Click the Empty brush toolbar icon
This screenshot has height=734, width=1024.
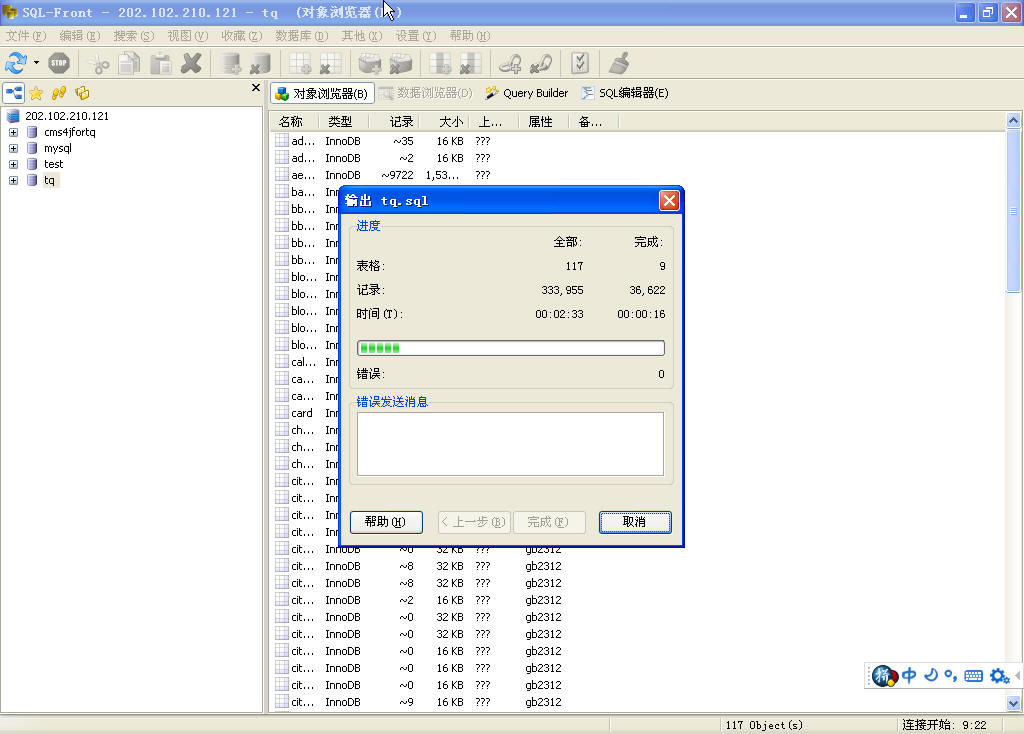[619, 63]
